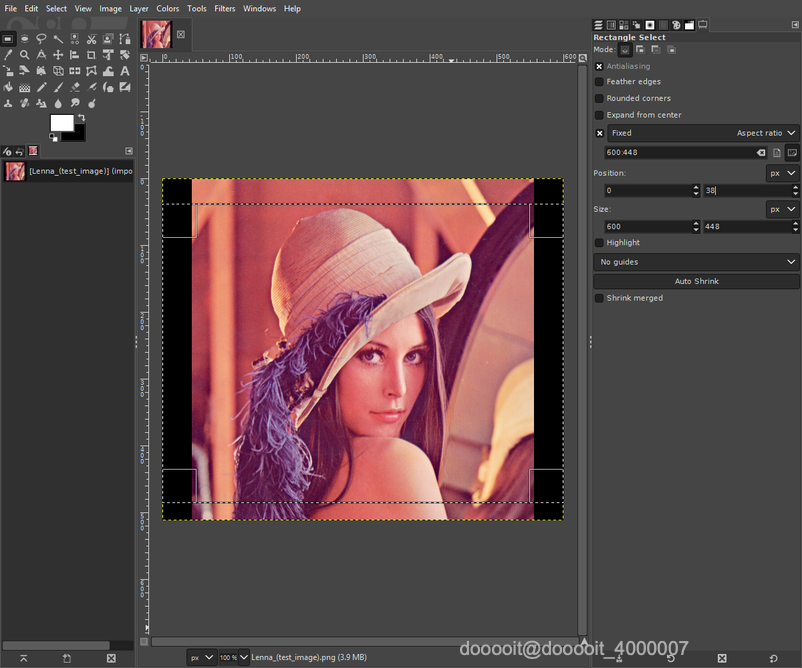The height and width of the screenshot is (668, 802).
Task: Click the white foreground color swatch
Action: 62,122
